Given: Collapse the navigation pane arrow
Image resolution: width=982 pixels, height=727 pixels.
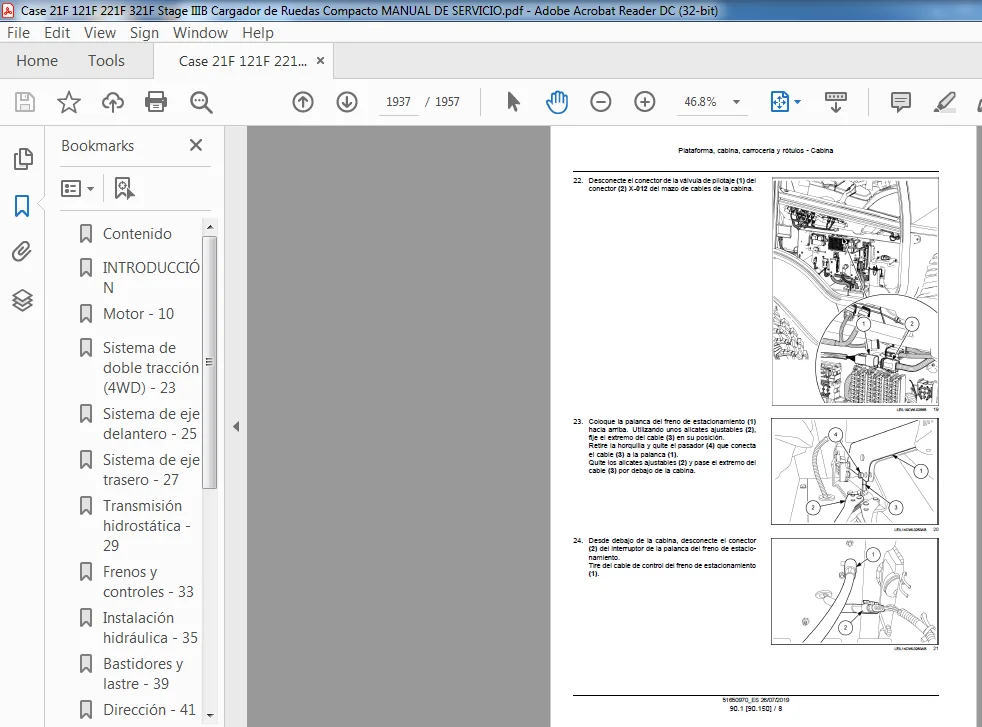Looking at the screenshot, I should (x=236, y=426).
